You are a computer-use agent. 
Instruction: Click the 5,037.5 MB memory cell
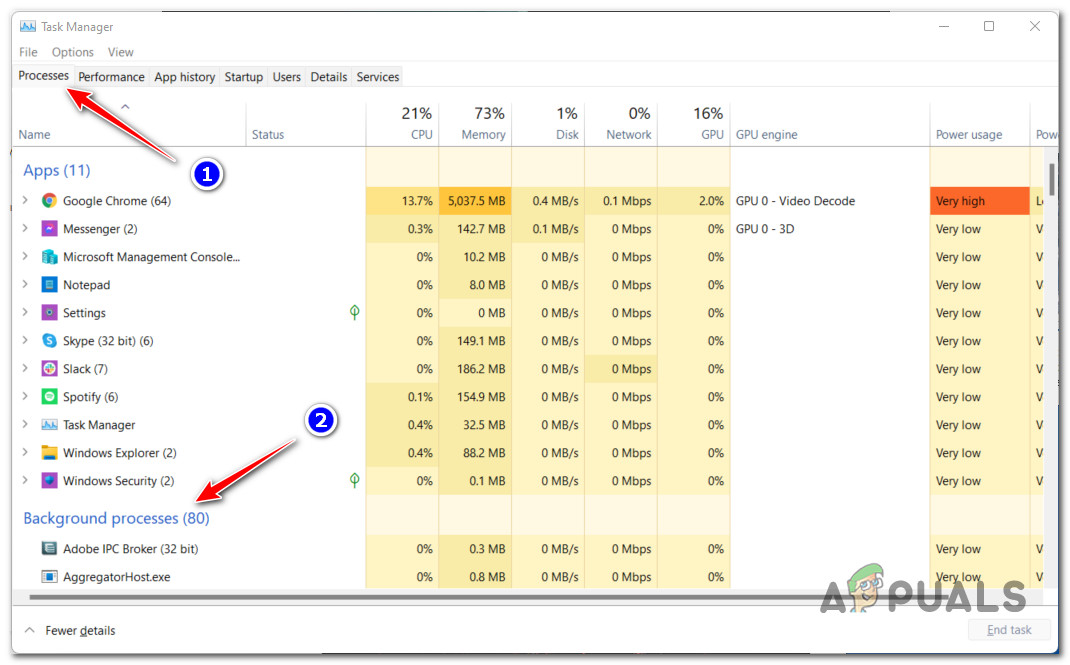tap(475, 201)
